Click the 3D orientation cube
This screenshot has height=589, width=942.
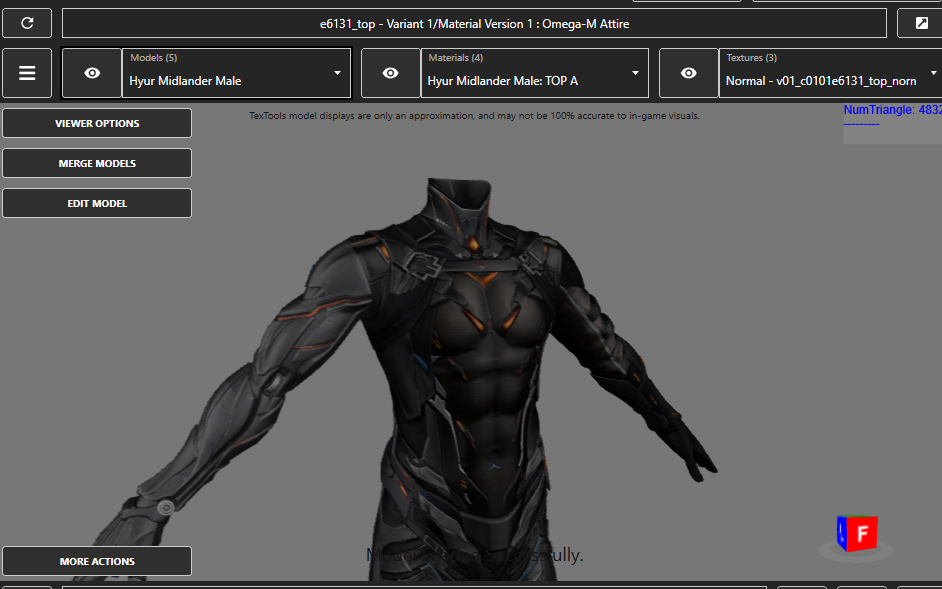[x=857, y=534]
